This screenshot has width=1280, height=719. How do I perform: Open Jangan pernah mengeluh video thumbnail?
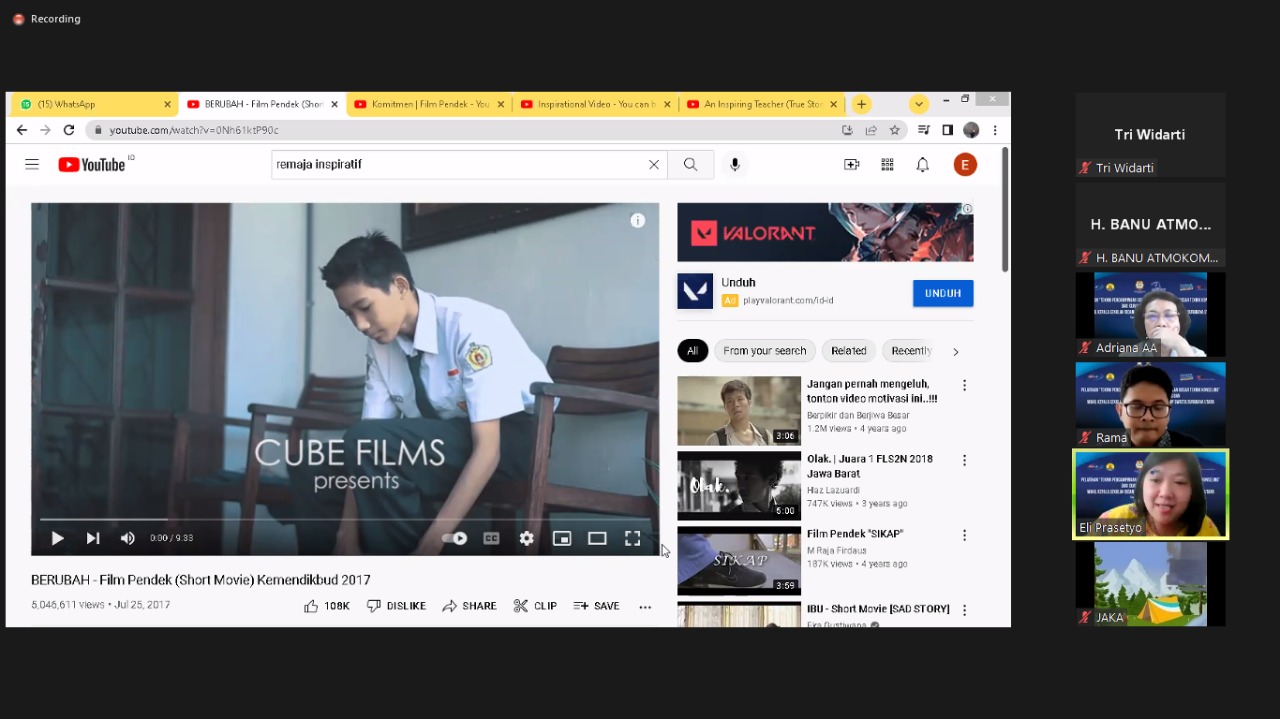[739, 411]
